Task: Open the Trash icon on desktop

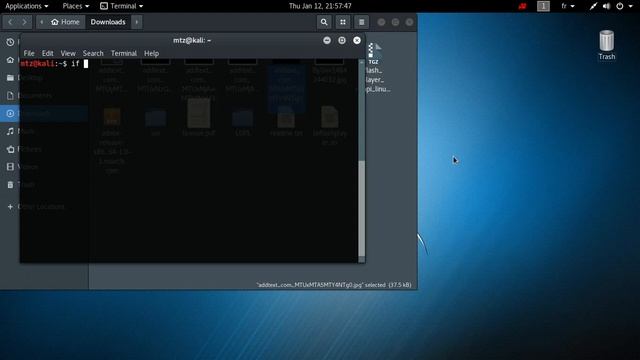Action: click(607, 45)
